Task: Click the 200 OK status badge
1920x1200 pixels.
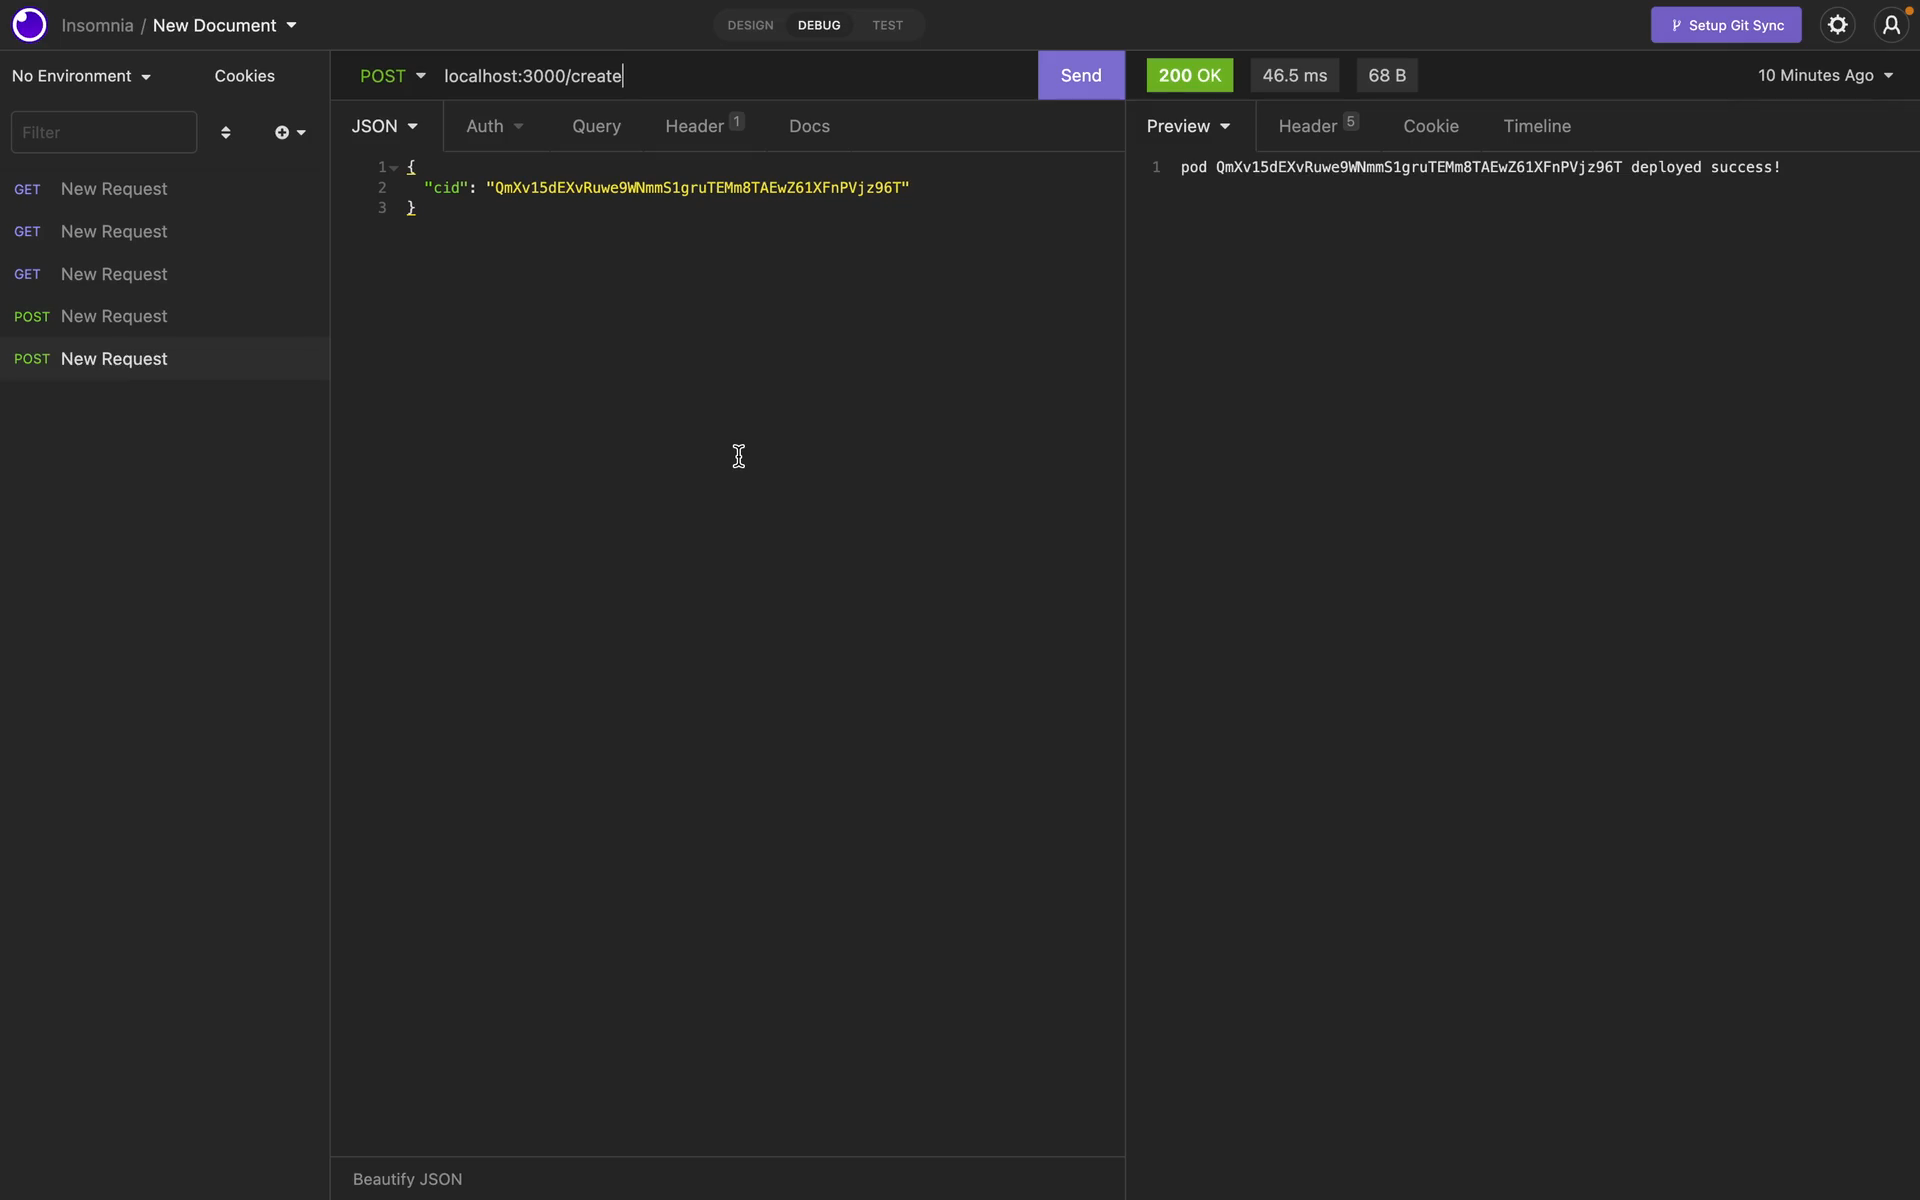Action: coord(1189,76)
